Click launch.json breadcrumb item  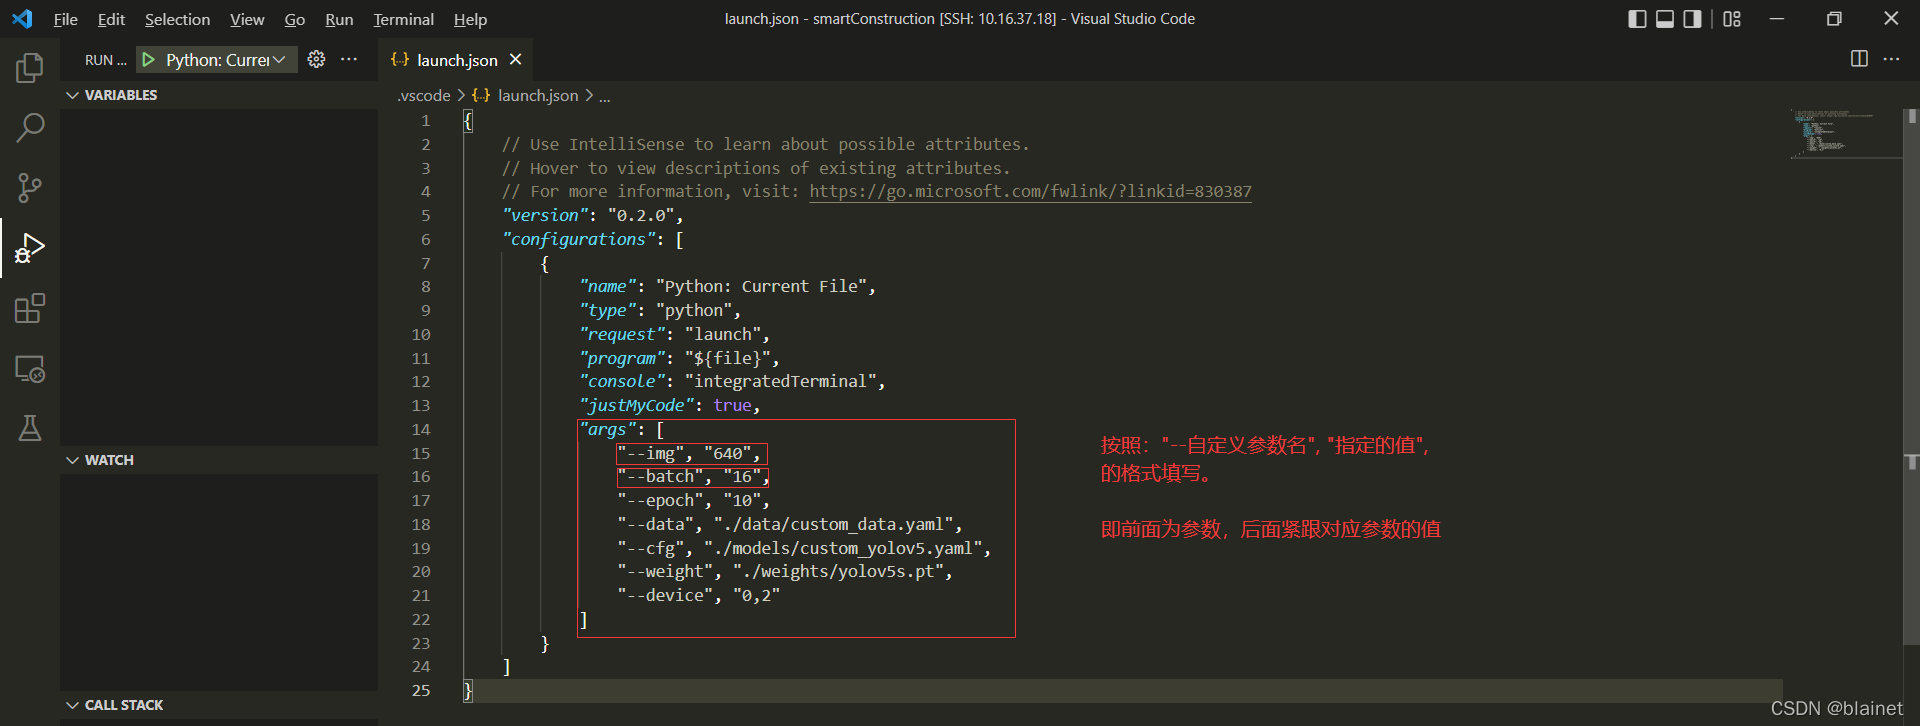(538, 96)
